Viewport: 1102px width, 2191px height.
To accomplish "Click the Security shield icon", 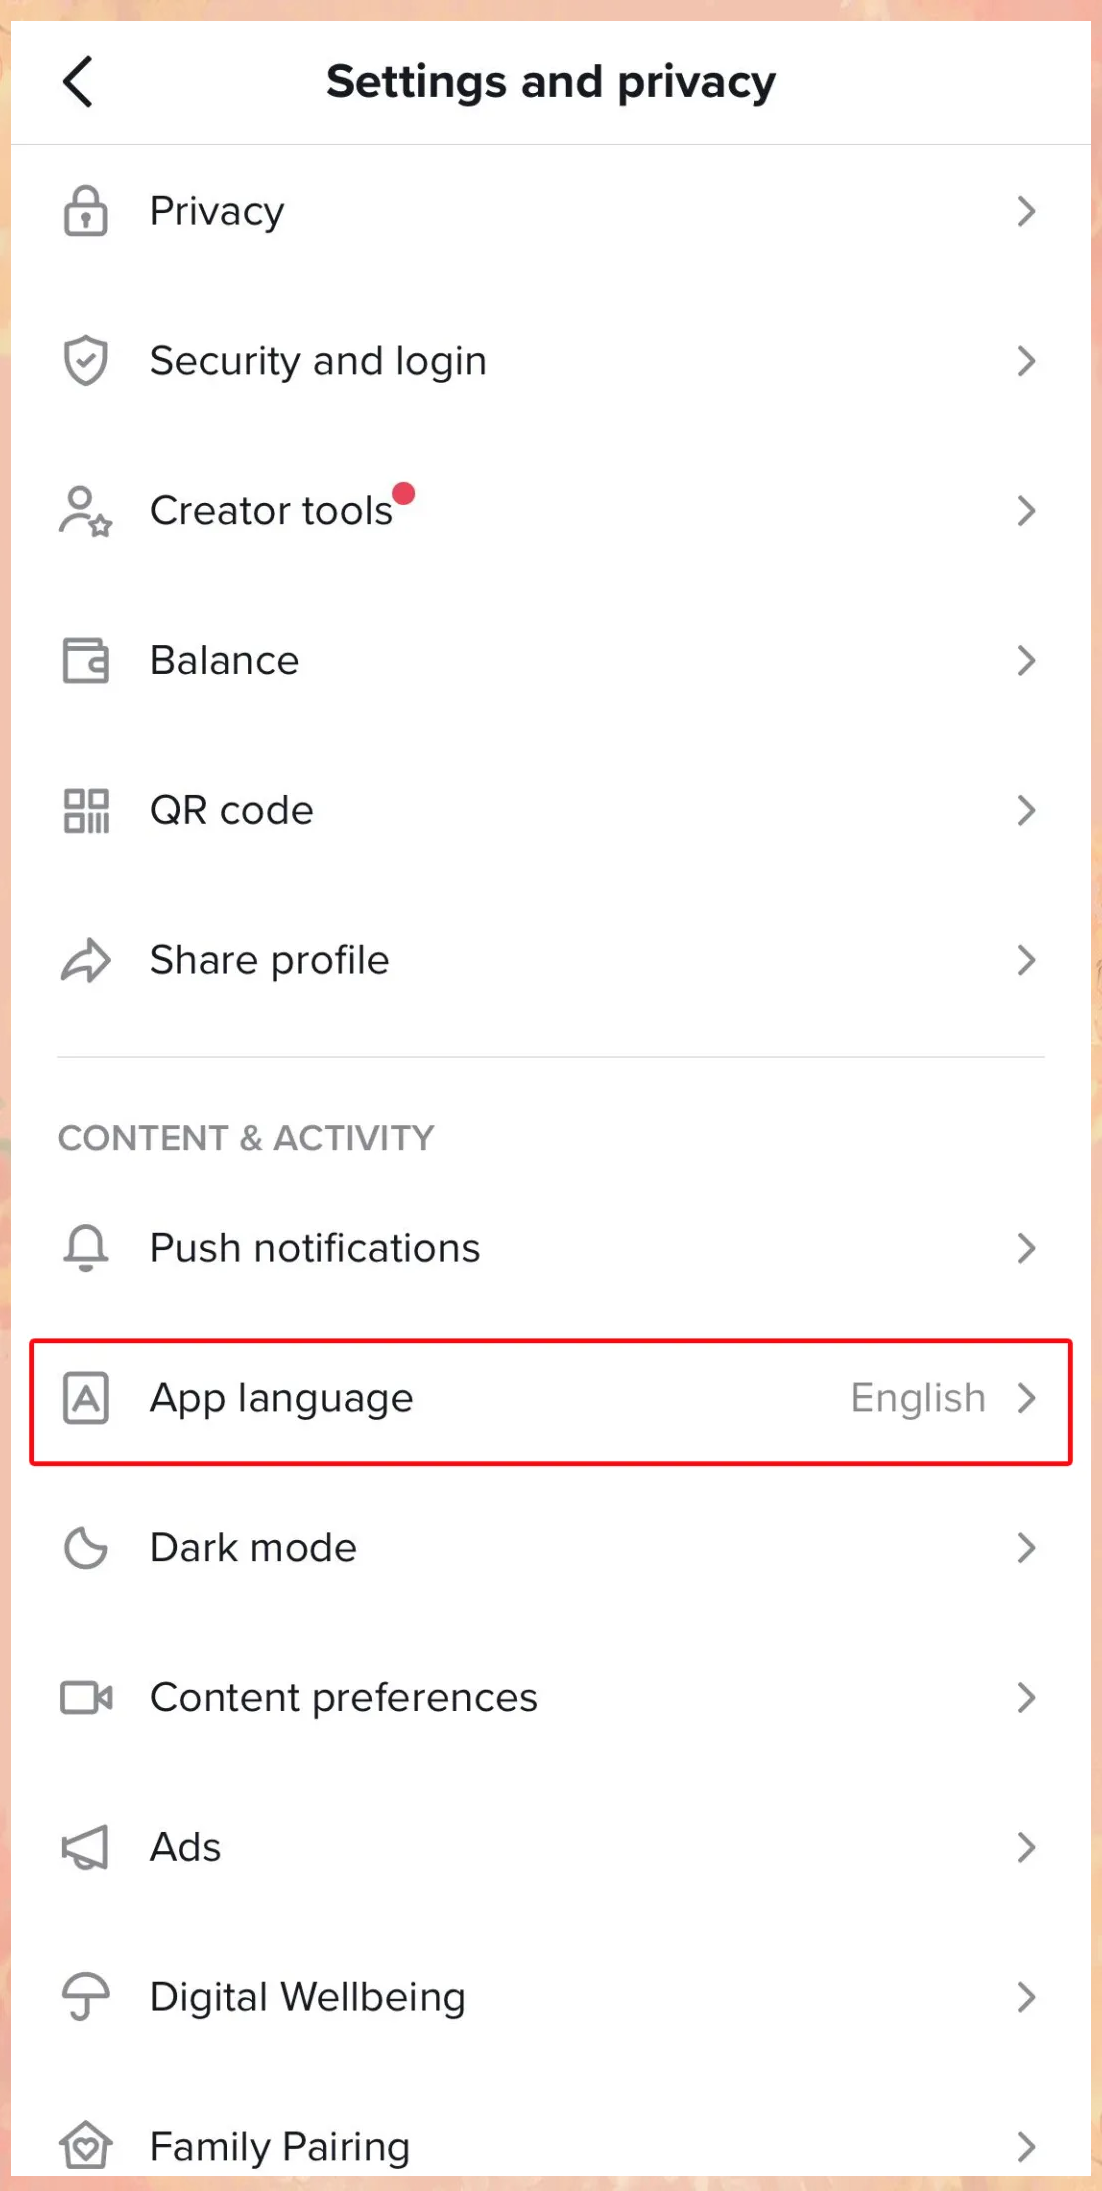I will click(x=86, y=360).
